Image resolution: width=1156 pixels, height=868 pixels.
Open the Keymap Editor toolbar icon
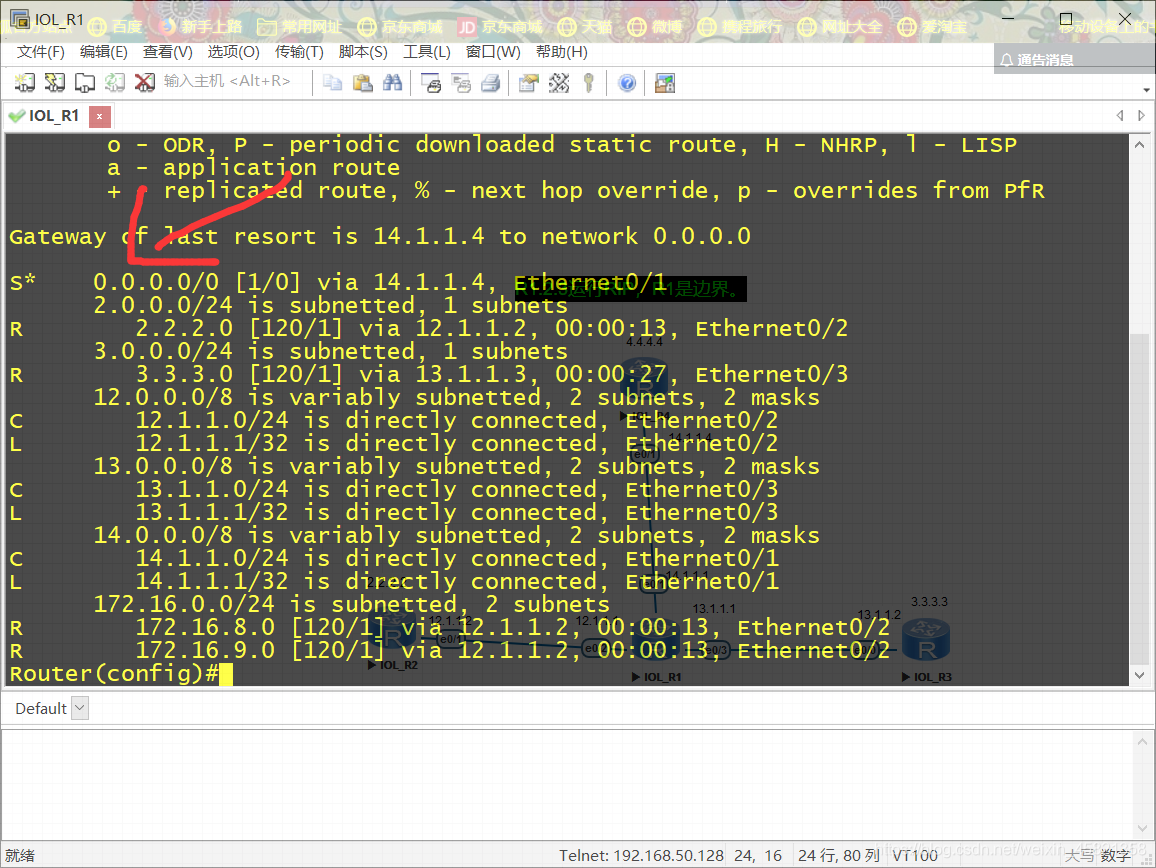559,83
